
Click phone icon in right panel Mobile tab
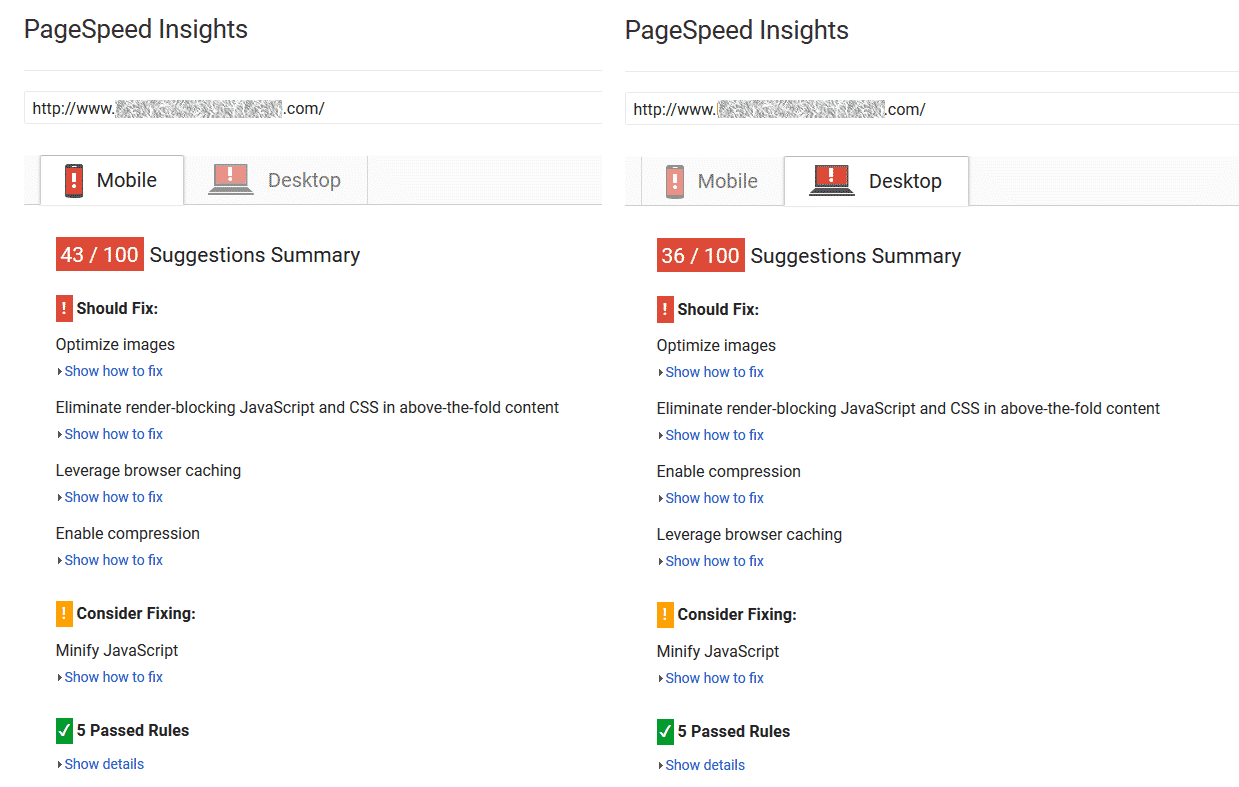(675, 182)
